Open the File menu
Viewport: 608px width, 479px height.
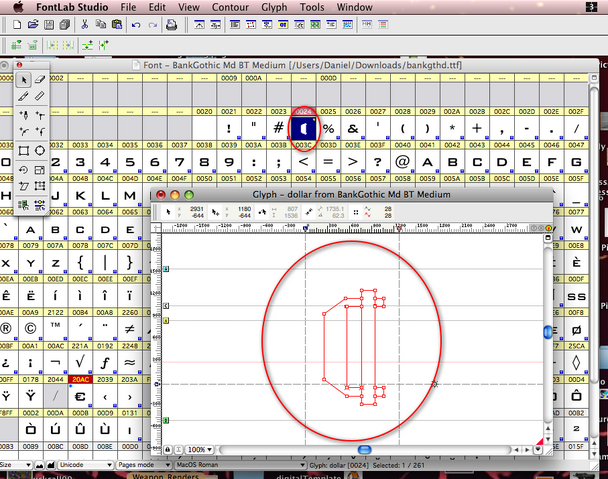click(x=128, y=7)
